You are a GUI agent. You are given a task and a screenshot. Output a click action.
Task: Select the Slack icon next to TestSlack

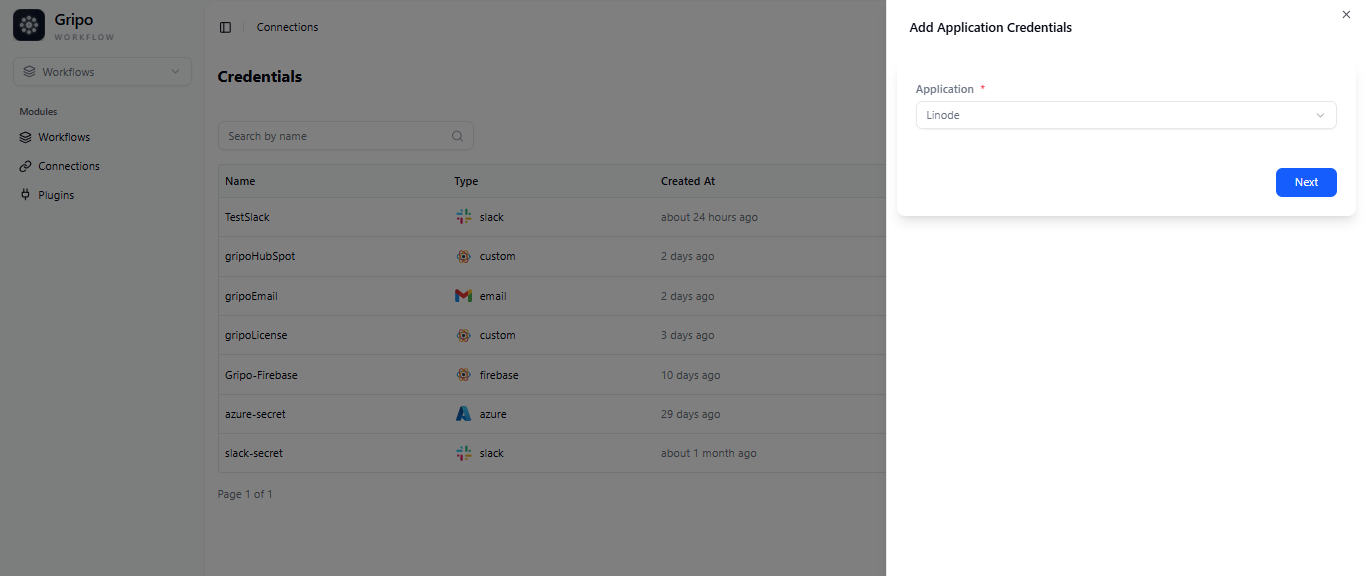point(463,216)
